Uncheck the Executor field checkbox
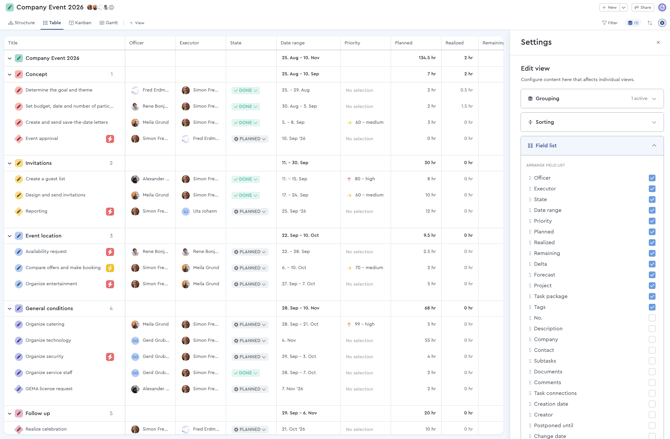 pyautogui.click(x=652, y=189)
